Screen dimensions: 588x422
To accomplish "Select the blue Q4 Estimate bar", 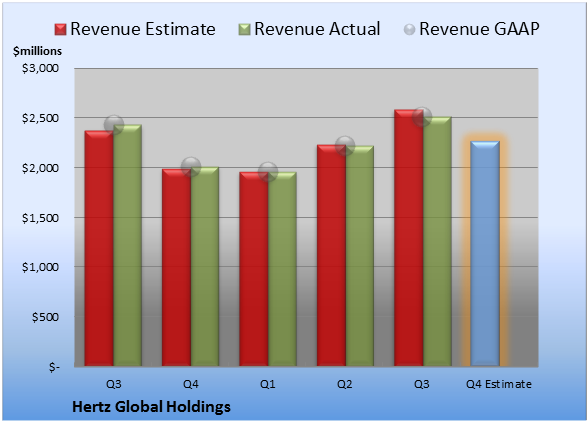I will [x=485, y=254].
